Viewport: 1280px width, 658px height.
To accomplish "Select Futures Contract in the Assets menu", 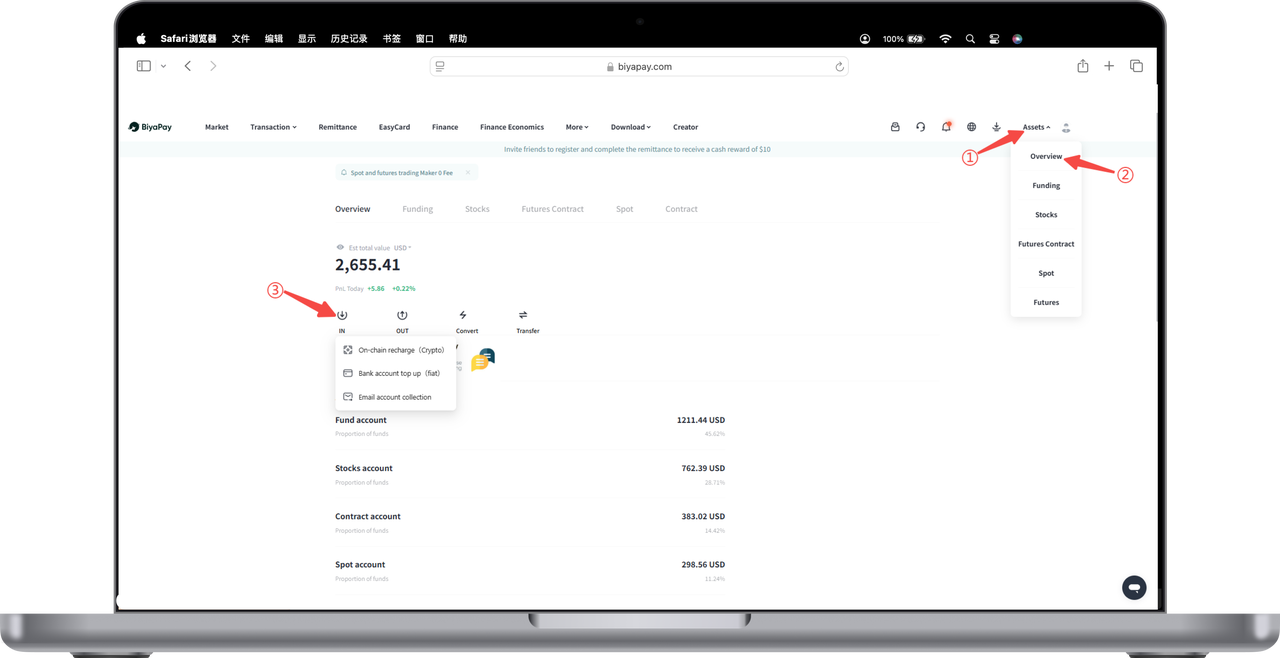I will 1046,244.
